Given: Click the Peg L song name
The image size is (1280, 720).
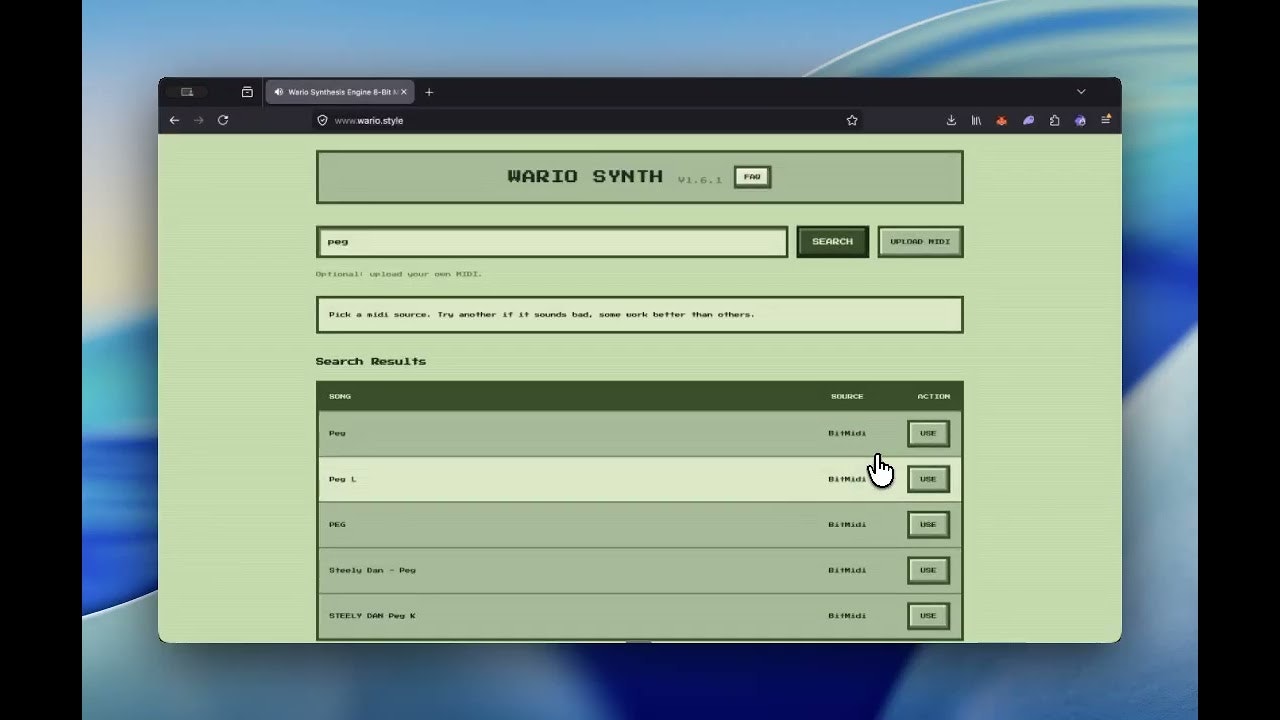Looking at the screenshot, I should pyautogui.click(x=342, y=479).
